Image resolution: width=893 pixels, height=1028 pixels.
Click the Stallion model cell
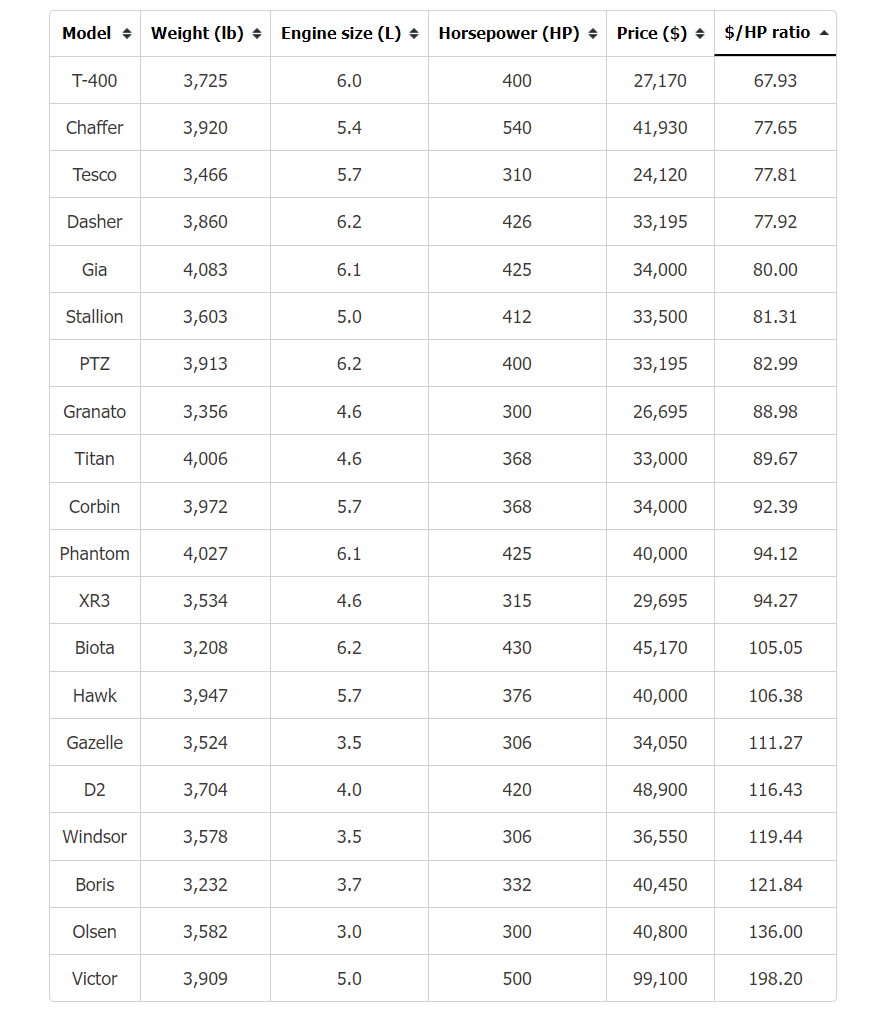94,317
